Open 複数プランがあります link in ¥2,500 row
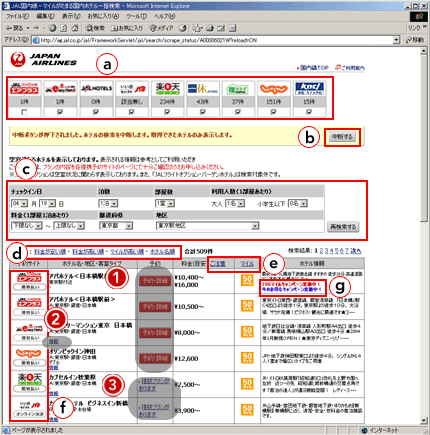The image size is (430, 435). tap(154, 384)
